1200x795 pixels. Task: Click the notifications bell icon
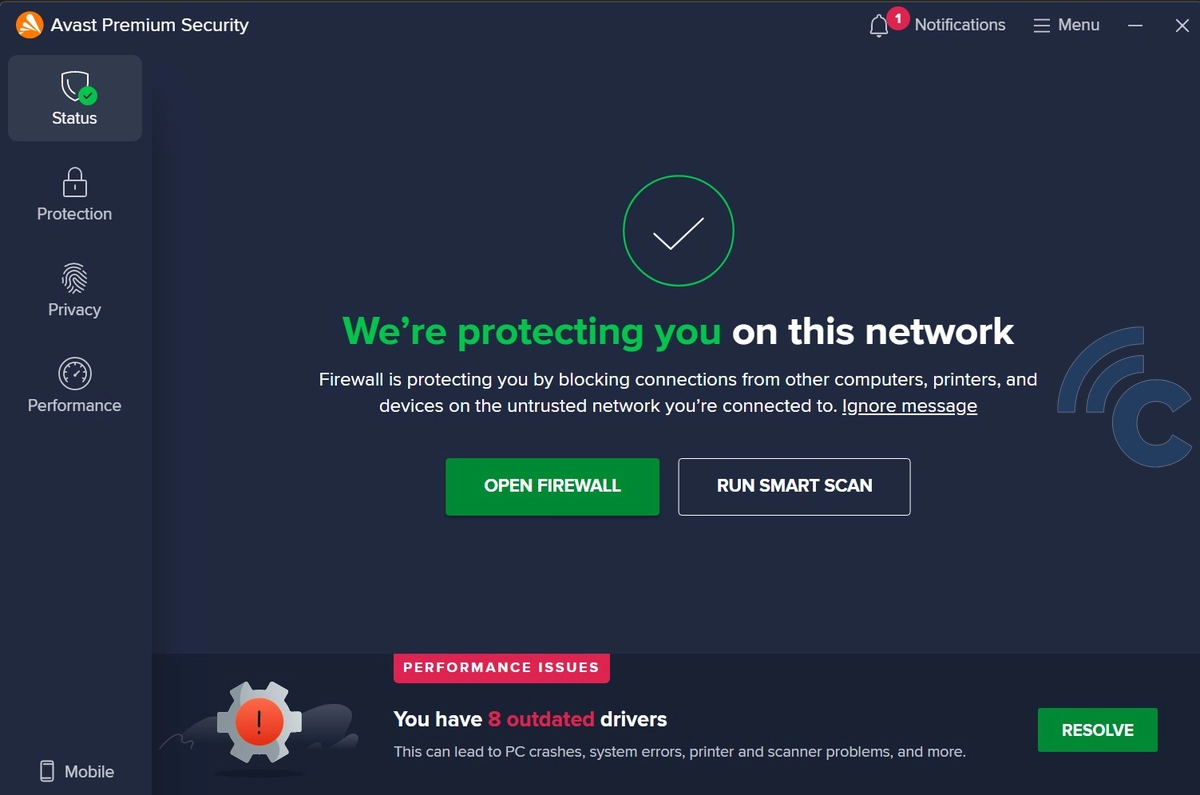click(x=879, y=26)
